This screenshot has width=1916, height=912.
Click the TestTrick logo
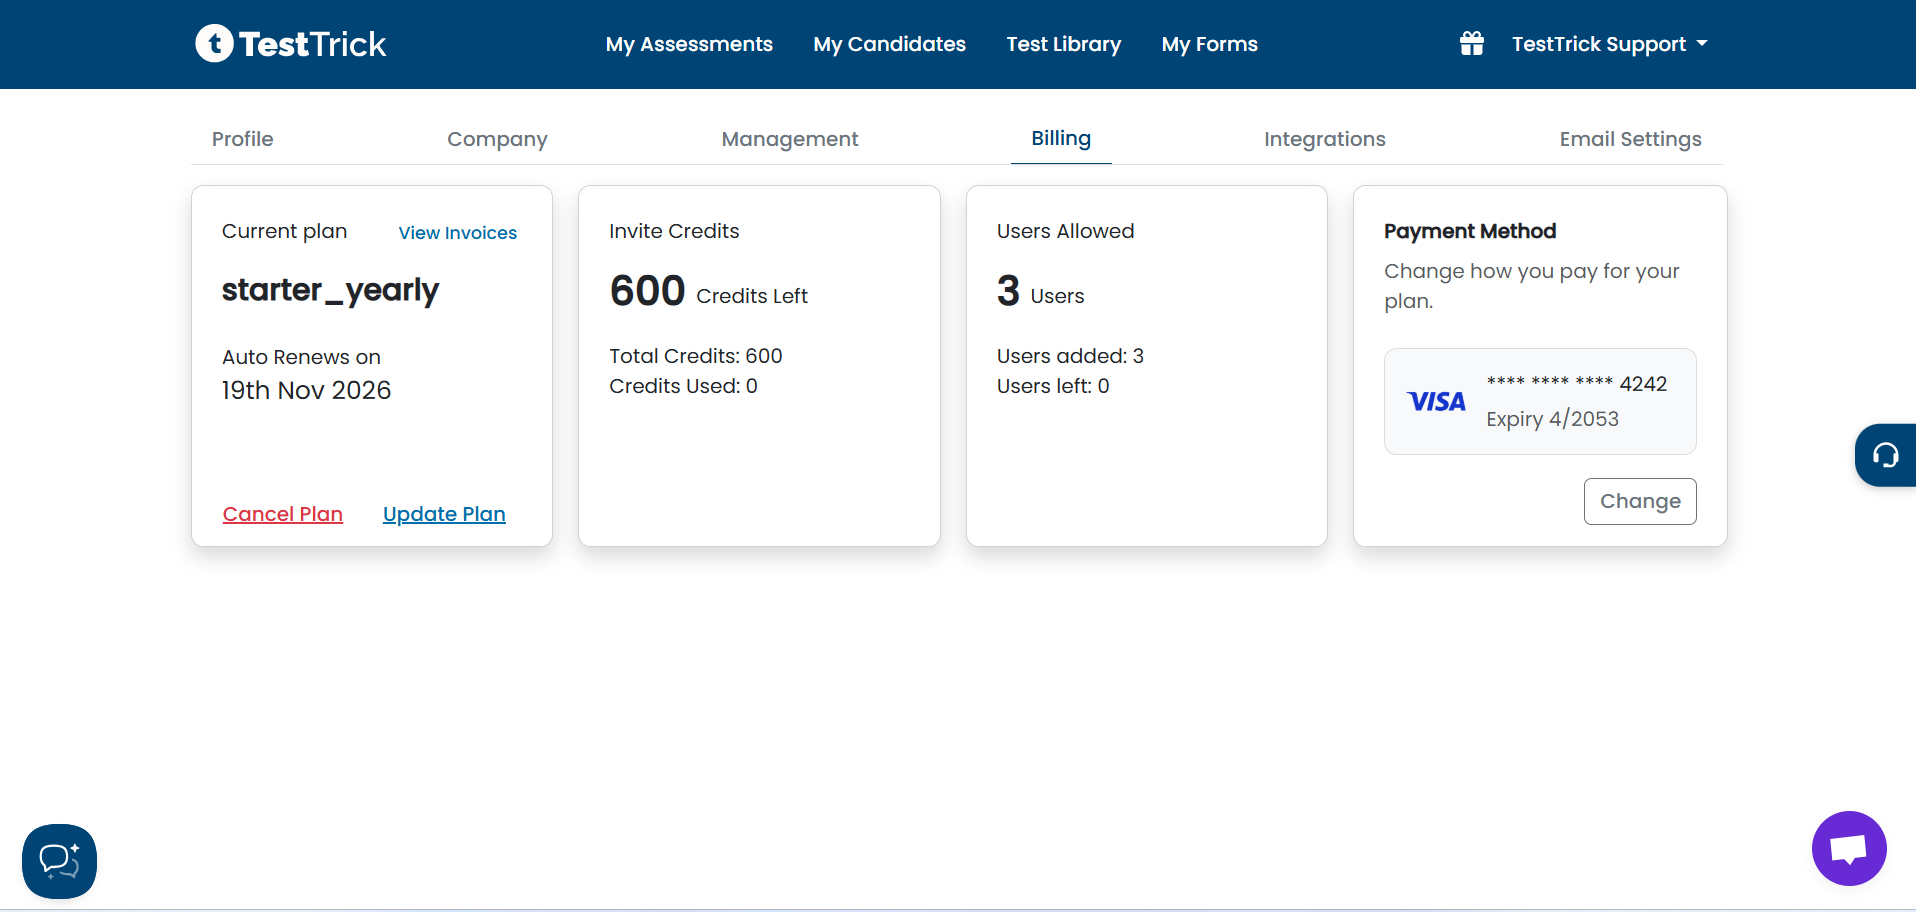click(x=290, y=44)
